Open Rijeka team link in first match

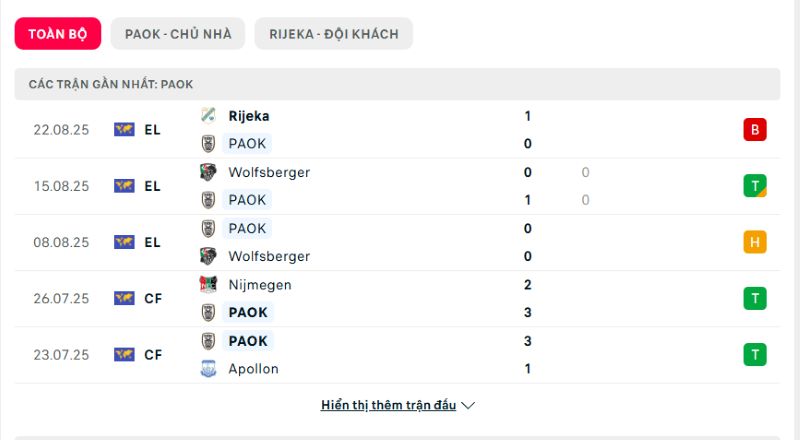coord(249,116)
